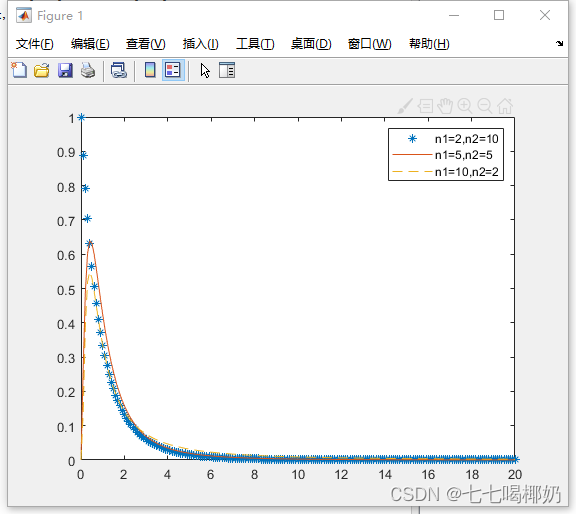Viewport: 576px width, 514px height.
Task: Toggle the Insert Legend toolbar button
Action: 173,70
